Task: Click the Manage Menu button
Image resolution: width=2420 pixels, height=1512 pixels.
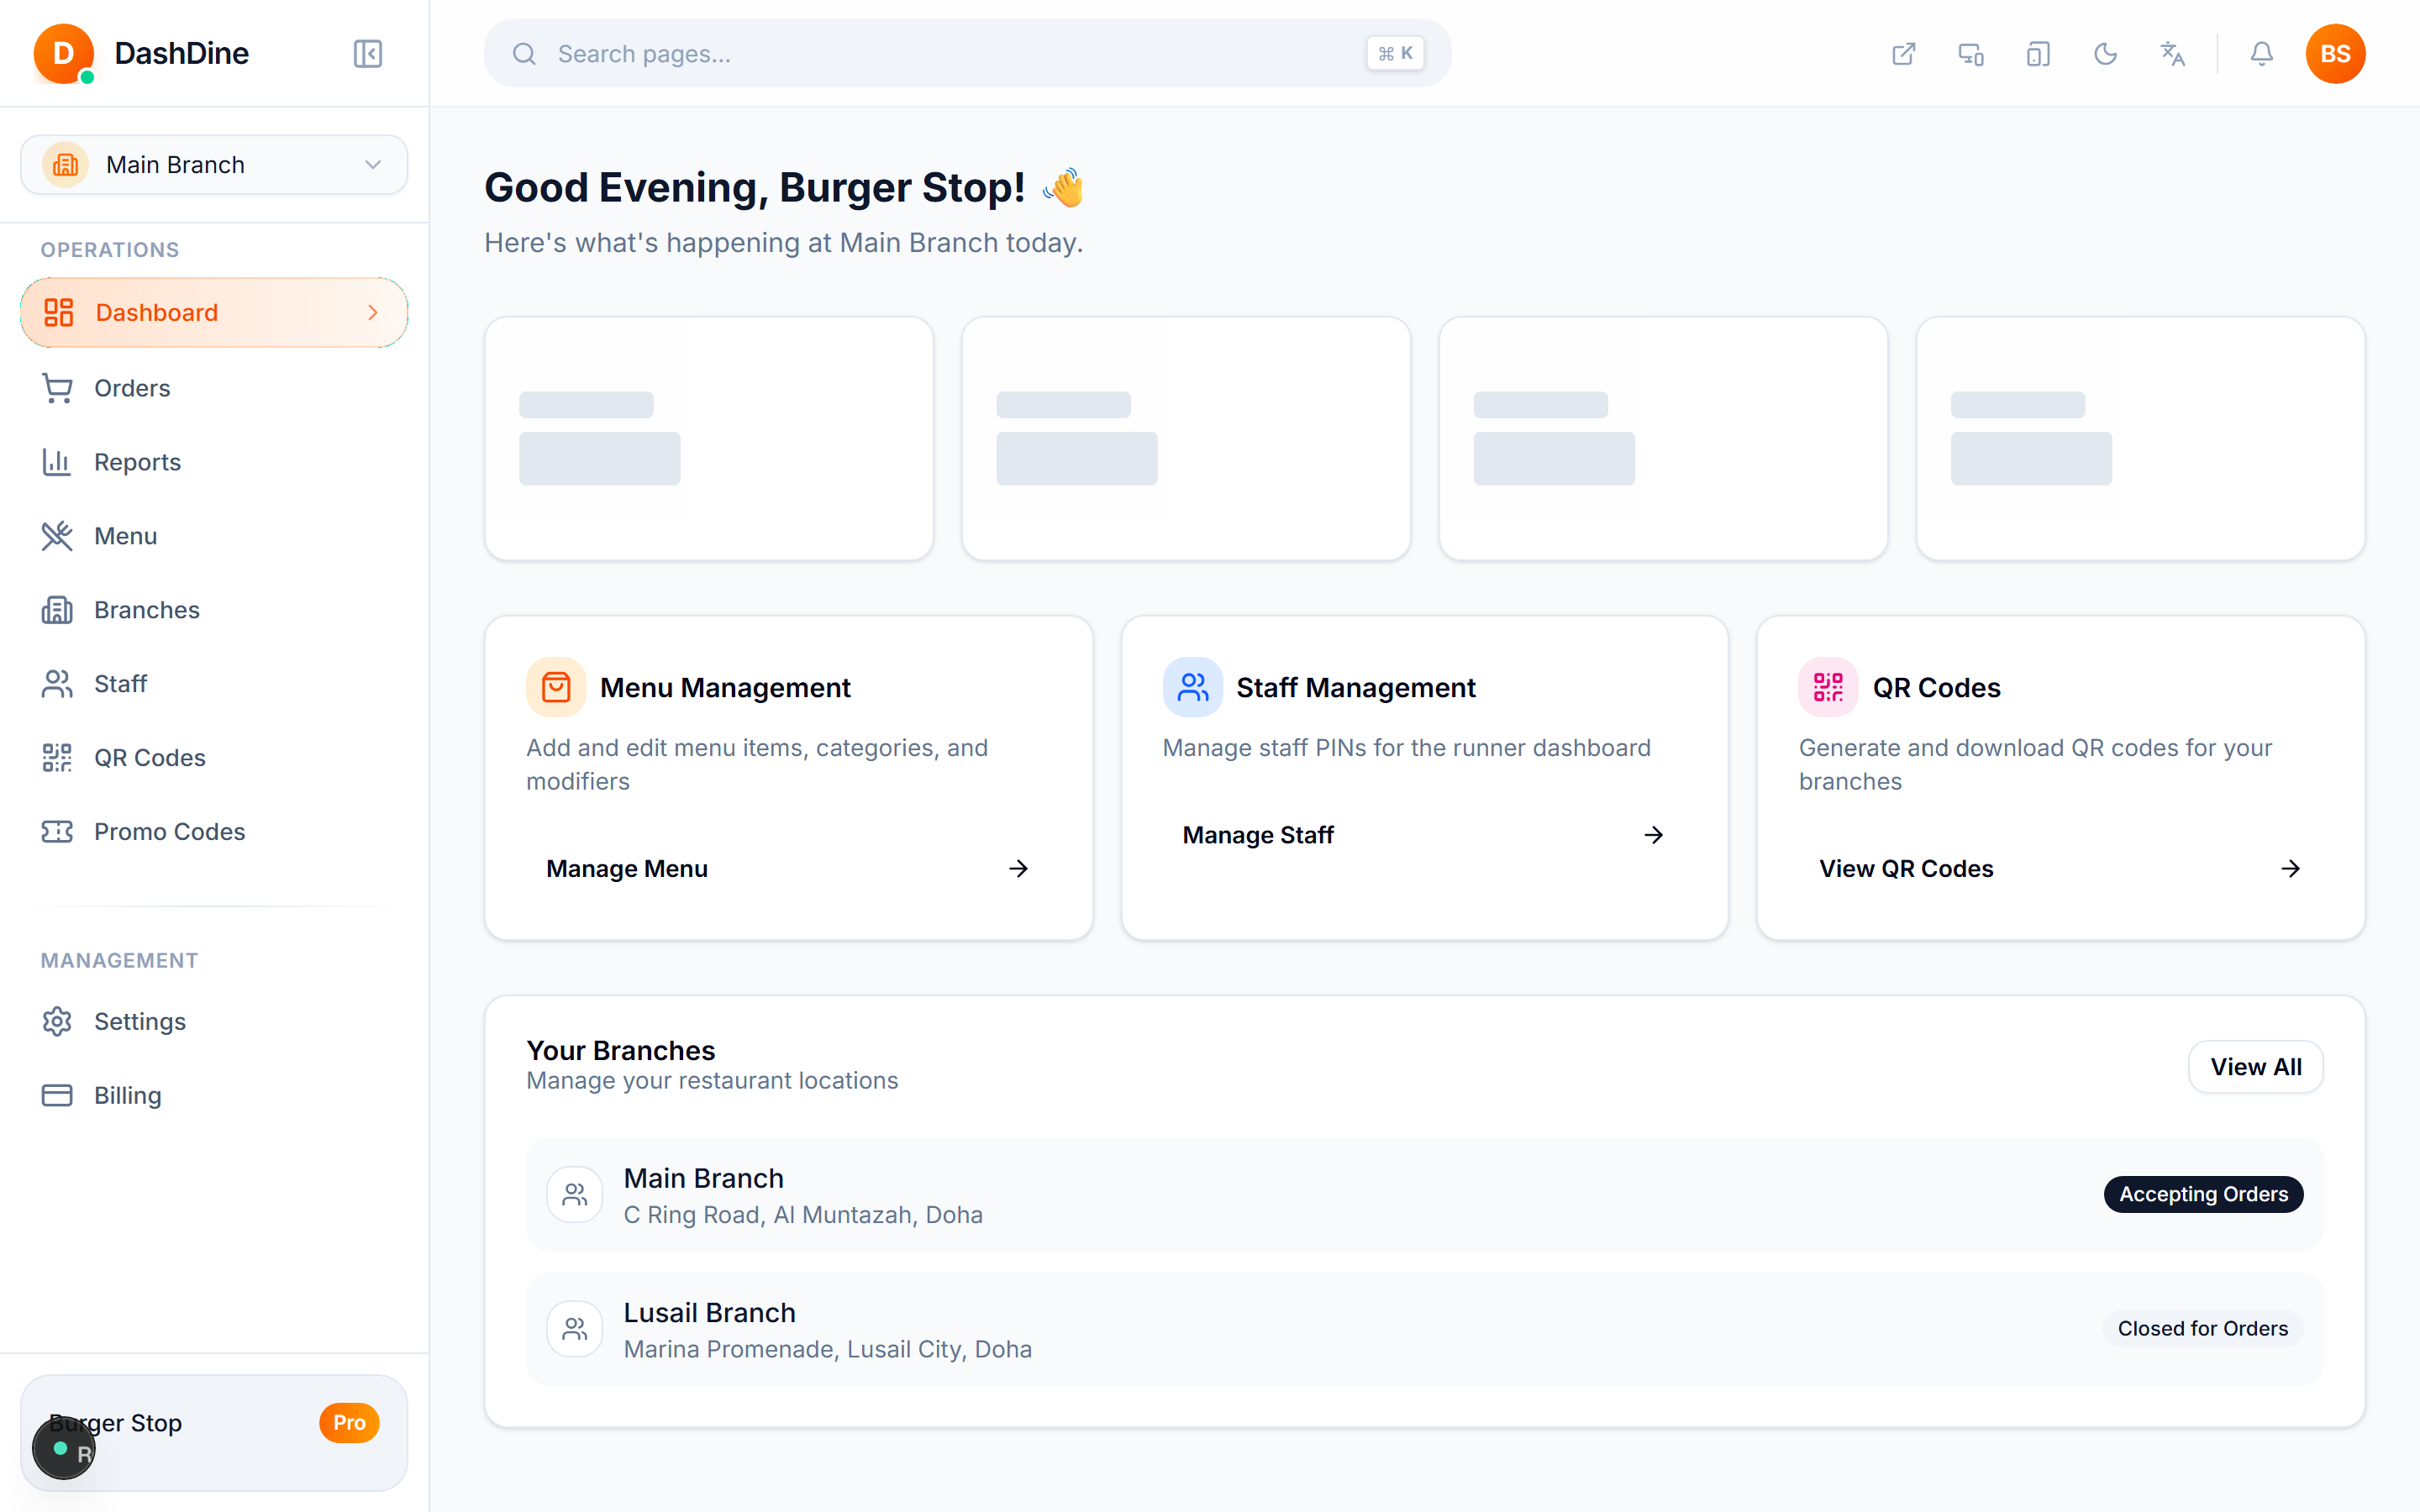Action: [x=788, y=869]
